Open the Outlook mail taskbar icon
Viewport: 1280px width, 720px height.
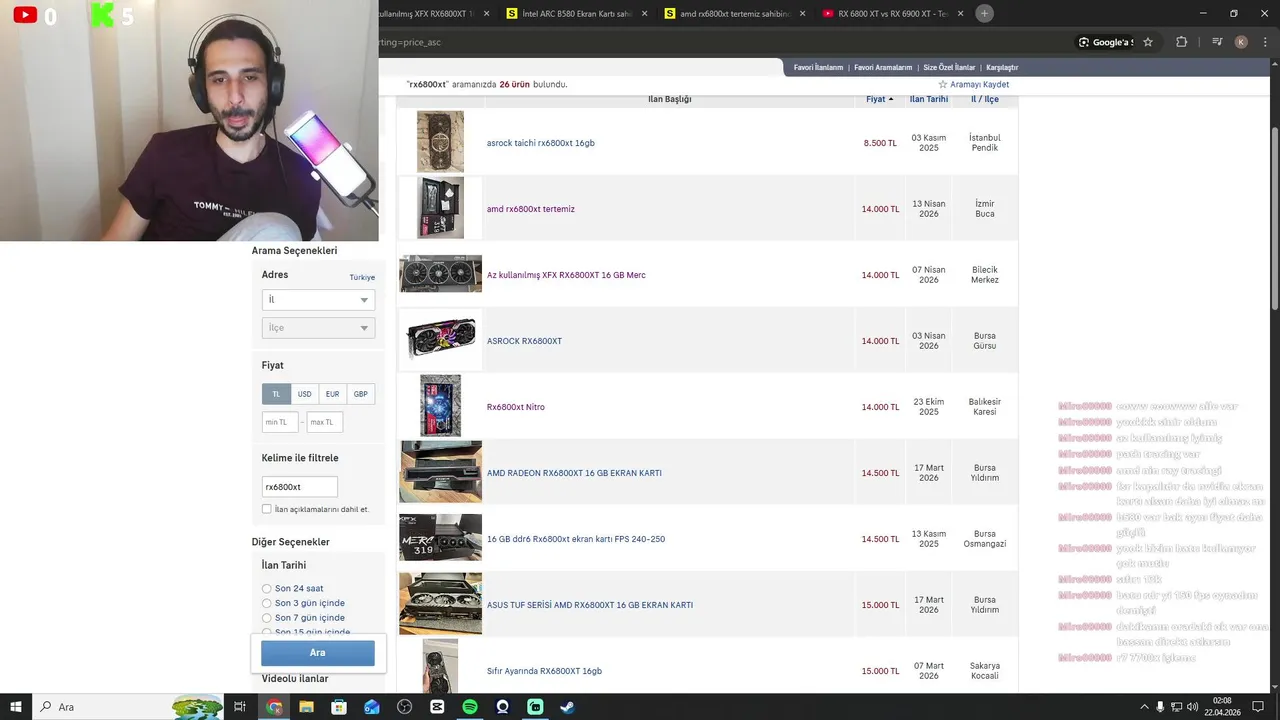coord(372,707)
